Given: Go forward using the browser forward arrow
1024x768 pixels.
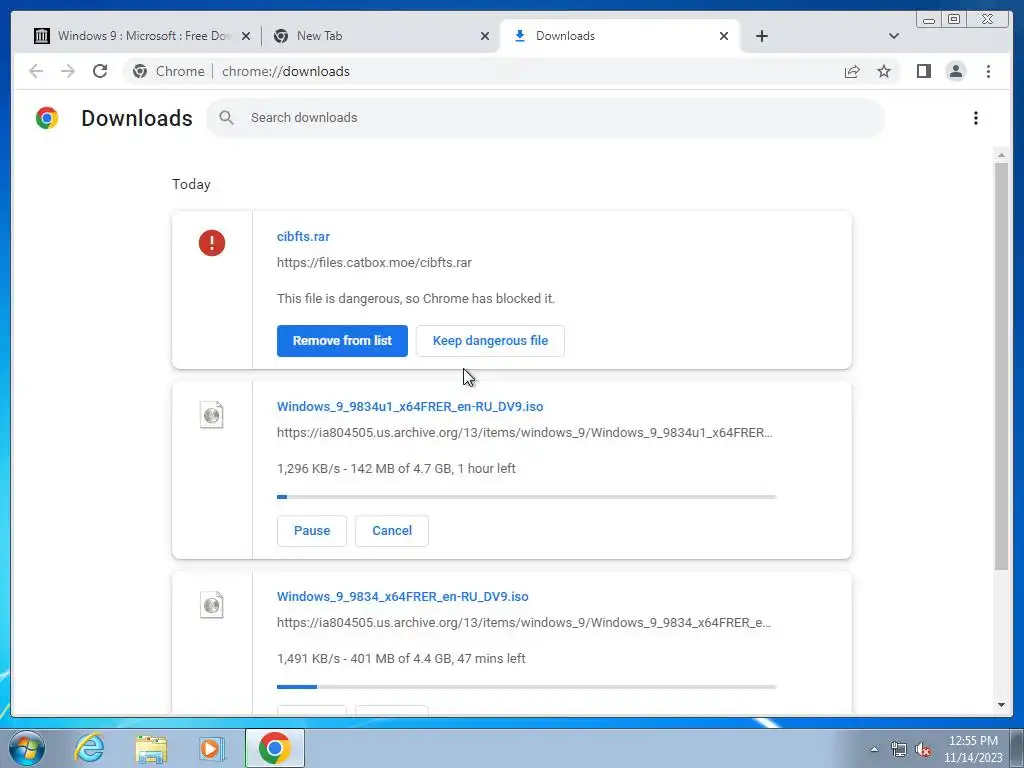Looking at the screenshot, I should [x=68, y=71].
